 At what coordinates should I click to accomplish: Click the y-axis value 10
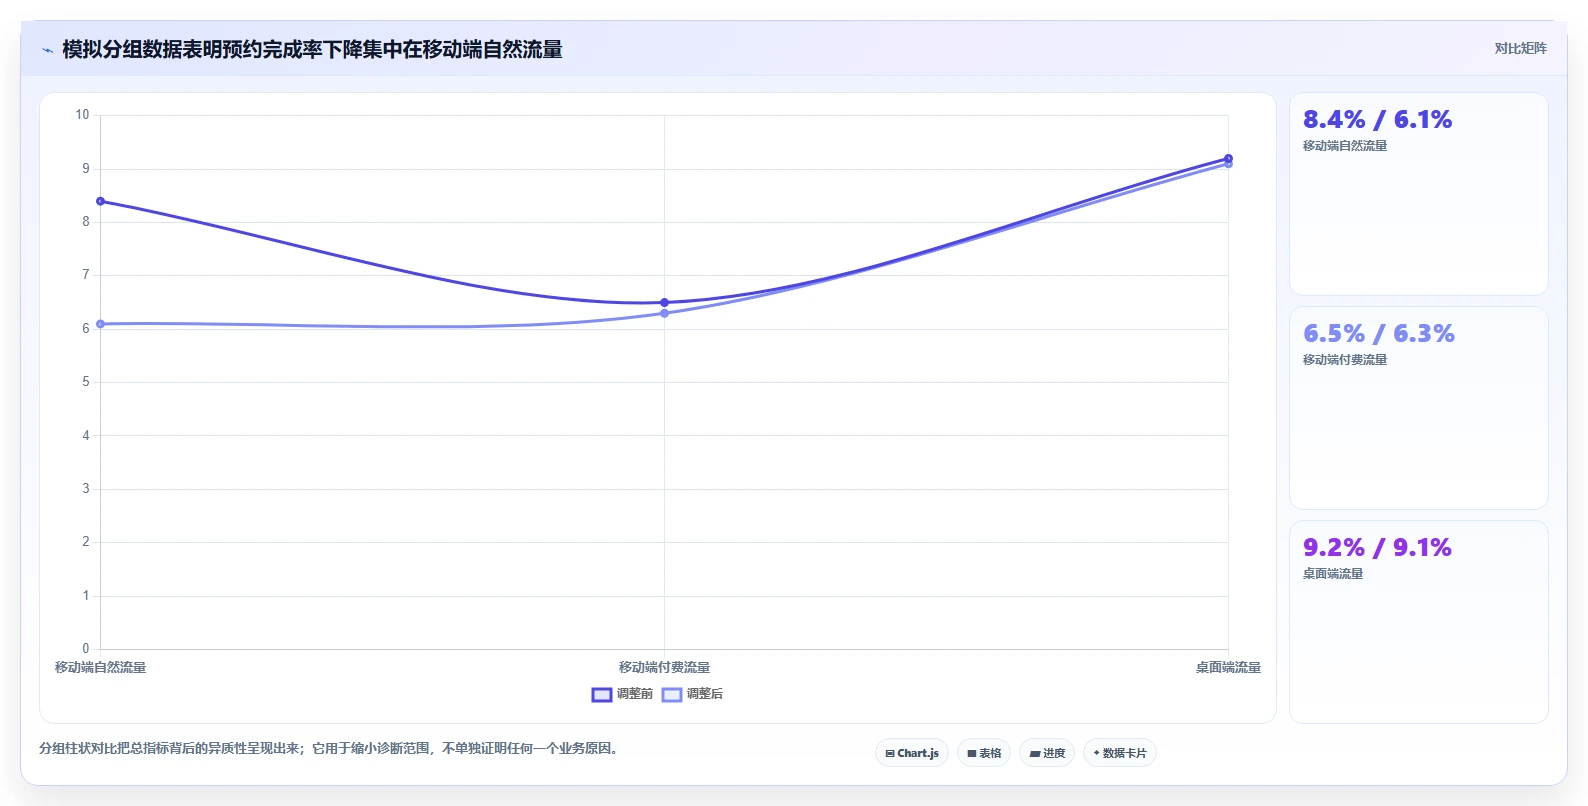click(82, 115)
